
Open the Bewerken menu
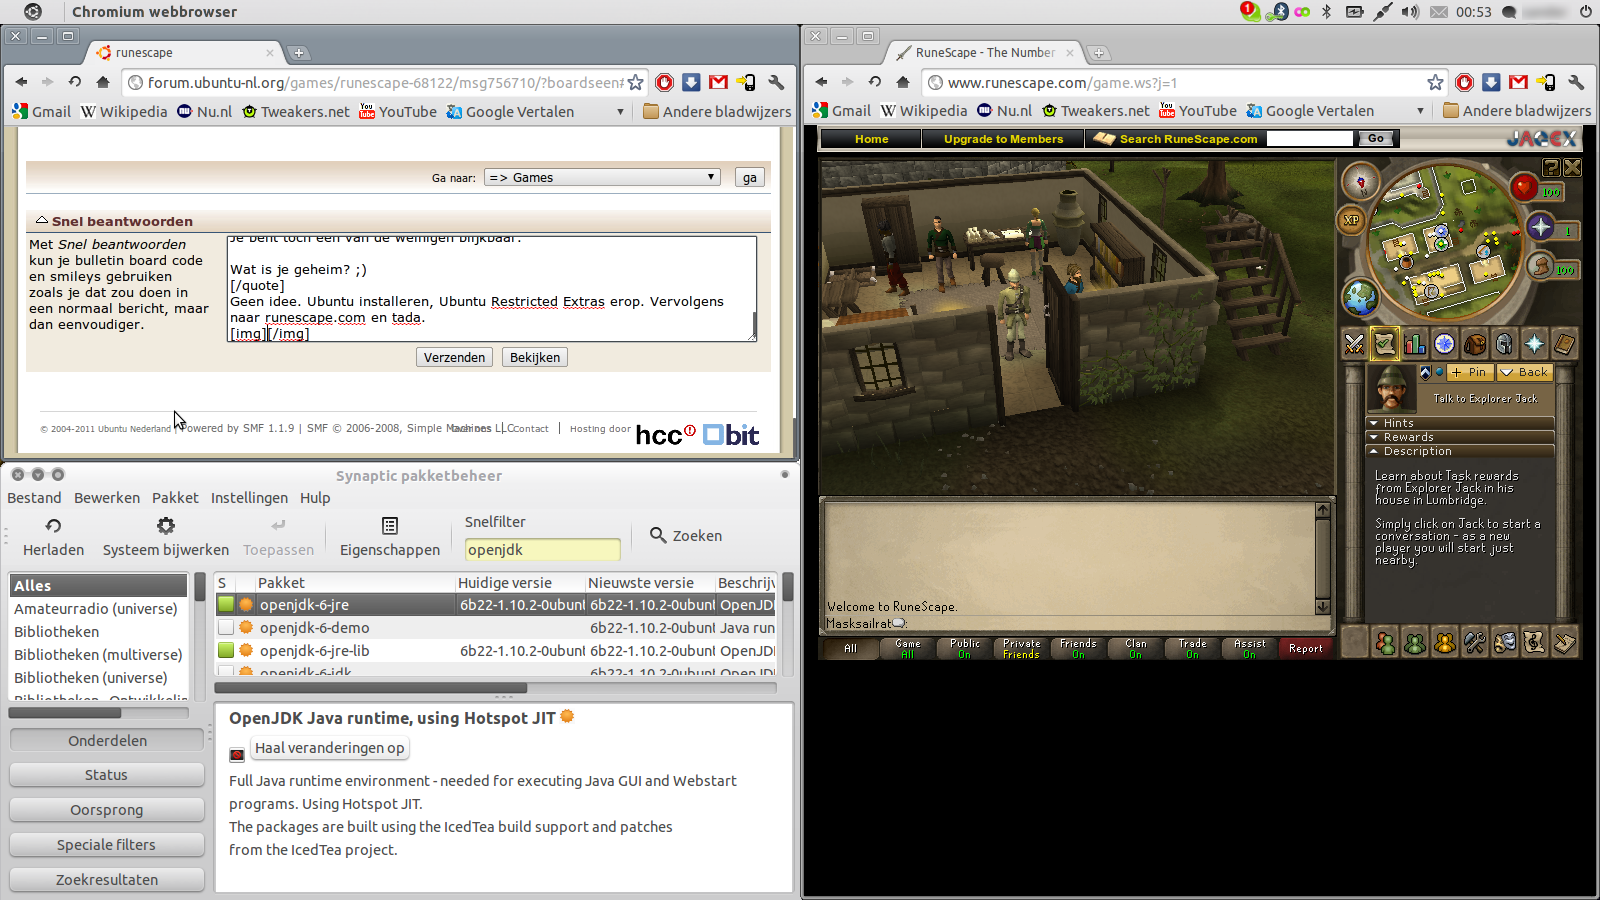(107, 498)
